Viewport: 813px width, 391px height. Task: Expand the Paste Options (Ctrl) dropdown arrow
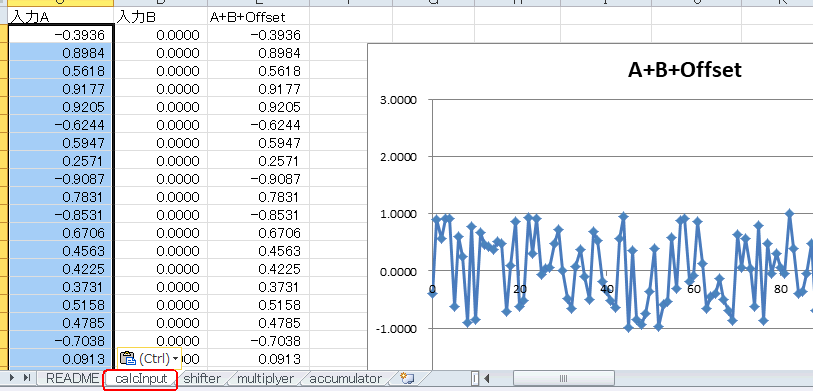(x=176, y=358)
